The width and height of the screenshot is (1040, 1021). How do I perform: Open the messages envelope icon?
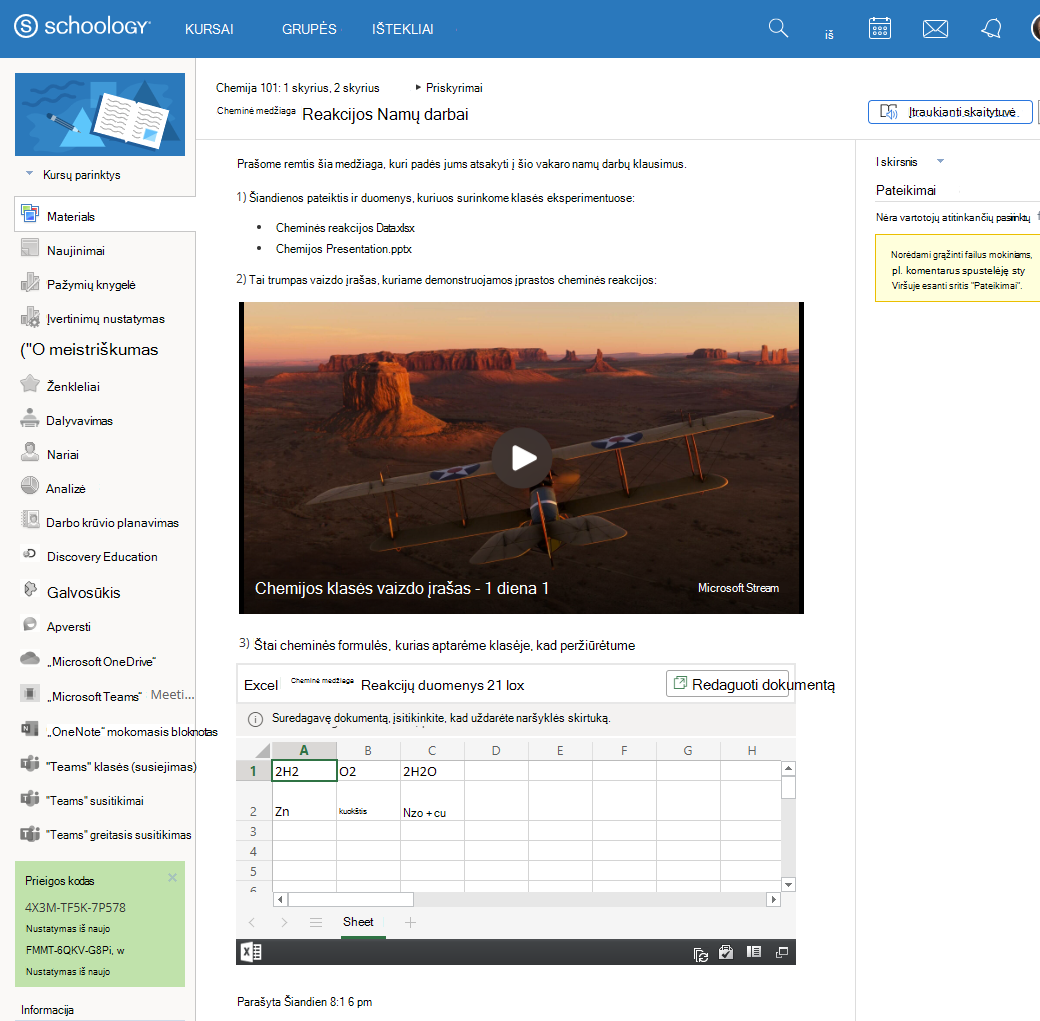pos(935,29)
